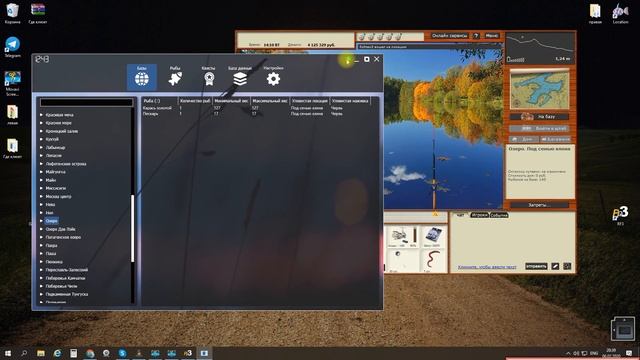Click the lake map thumbnail in game window
Screen dimensions: 640x360
coord(540,89)
